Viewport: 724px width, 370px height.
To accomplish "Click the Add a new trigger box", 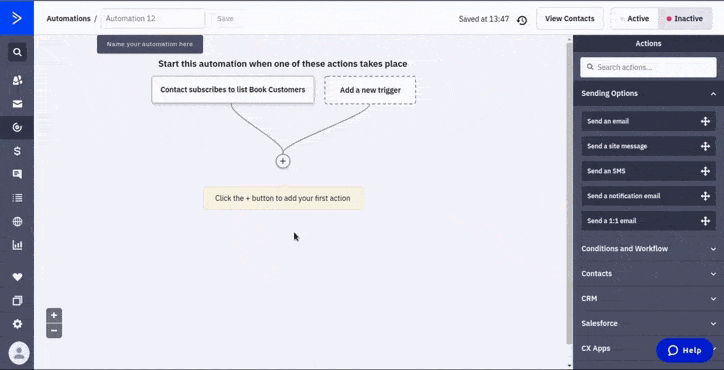I will 370,90.
